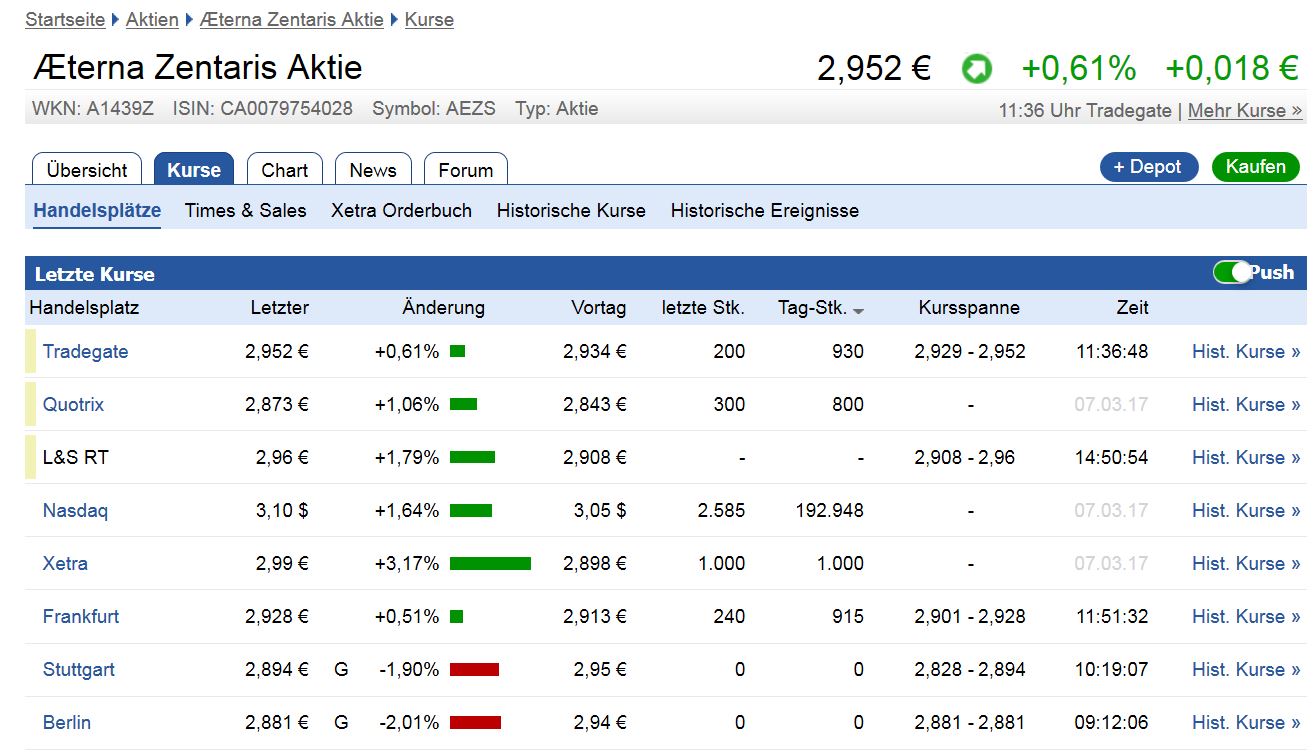Click the + Depot button
The image size is (1314, 755).
pyautogui.click(x=1148, y=167)
